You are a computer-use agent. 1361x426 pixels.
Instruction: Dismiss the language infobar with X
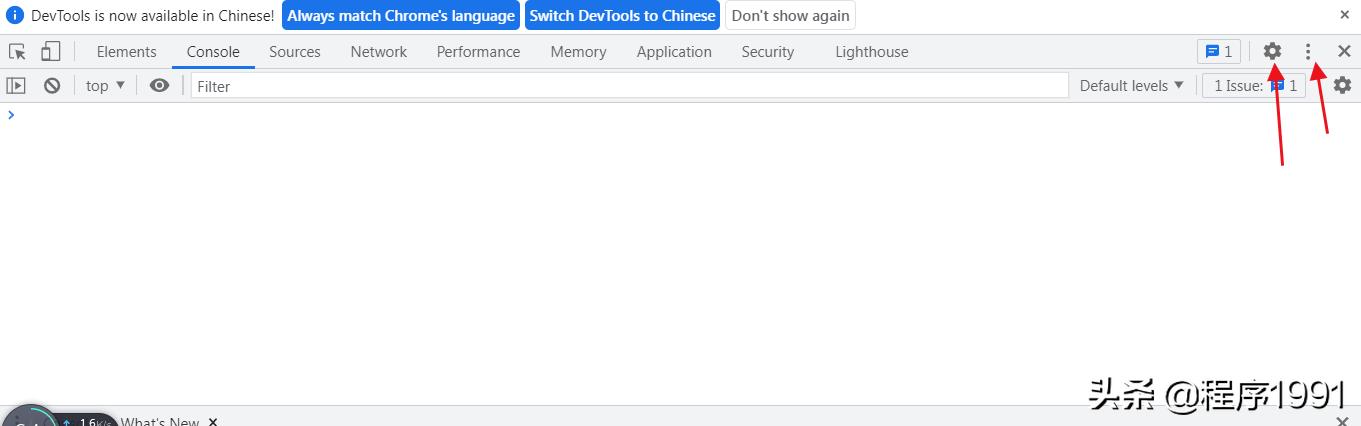tap(1345, 15)
